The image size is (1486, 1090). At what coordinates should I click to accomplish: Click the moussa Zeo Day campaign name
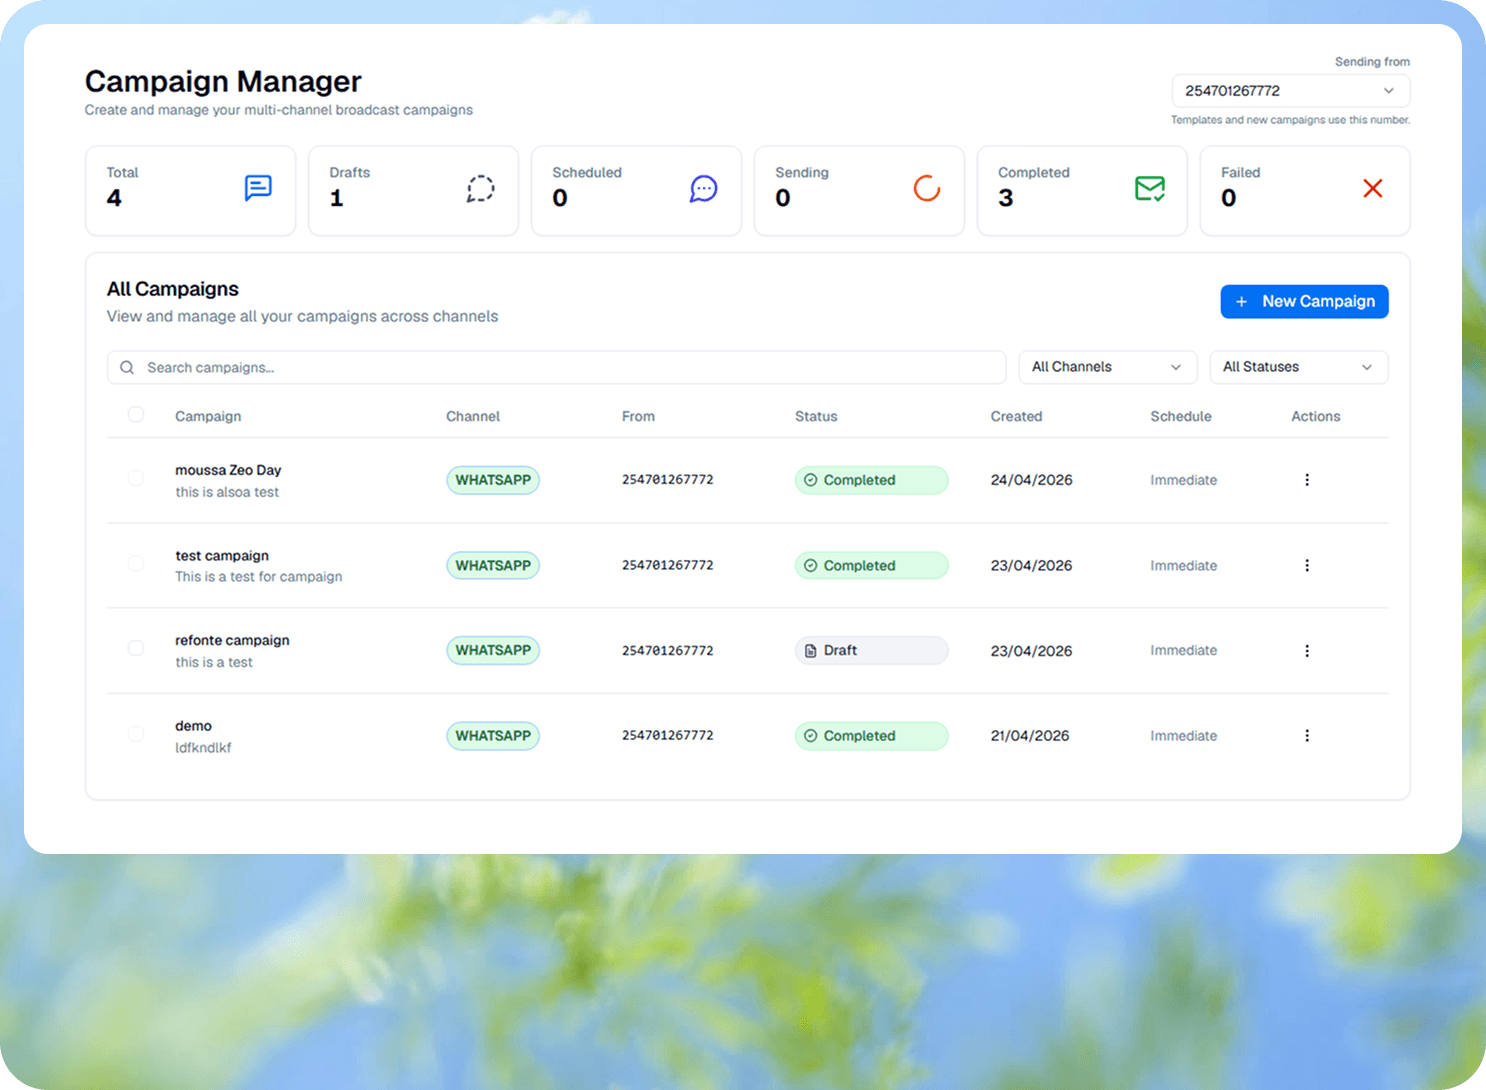pos(228,470)
